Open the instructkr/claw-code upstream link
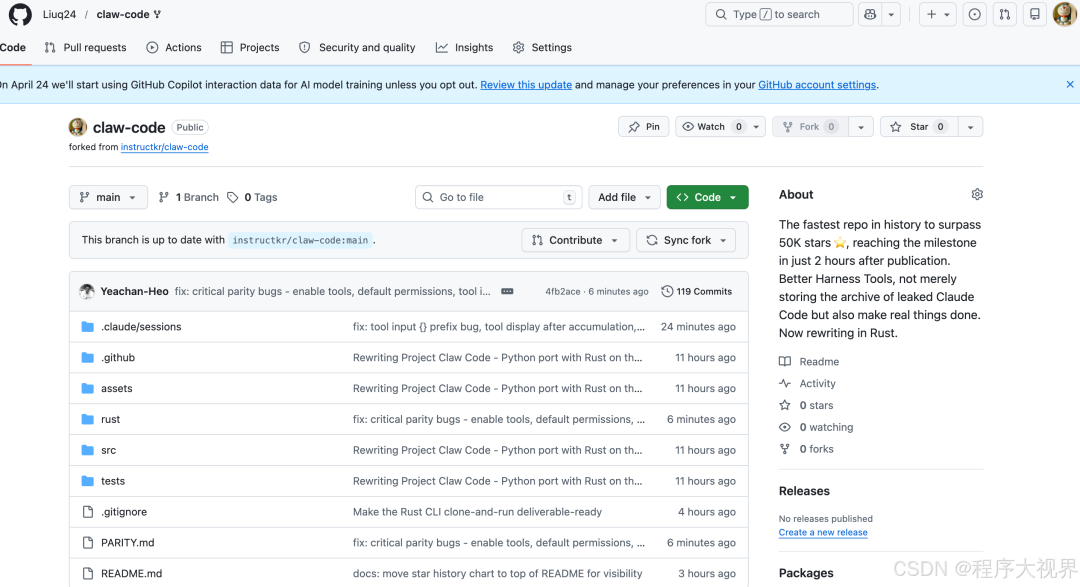This screenshot has width=1080, height=587. (x=164, y=147)
